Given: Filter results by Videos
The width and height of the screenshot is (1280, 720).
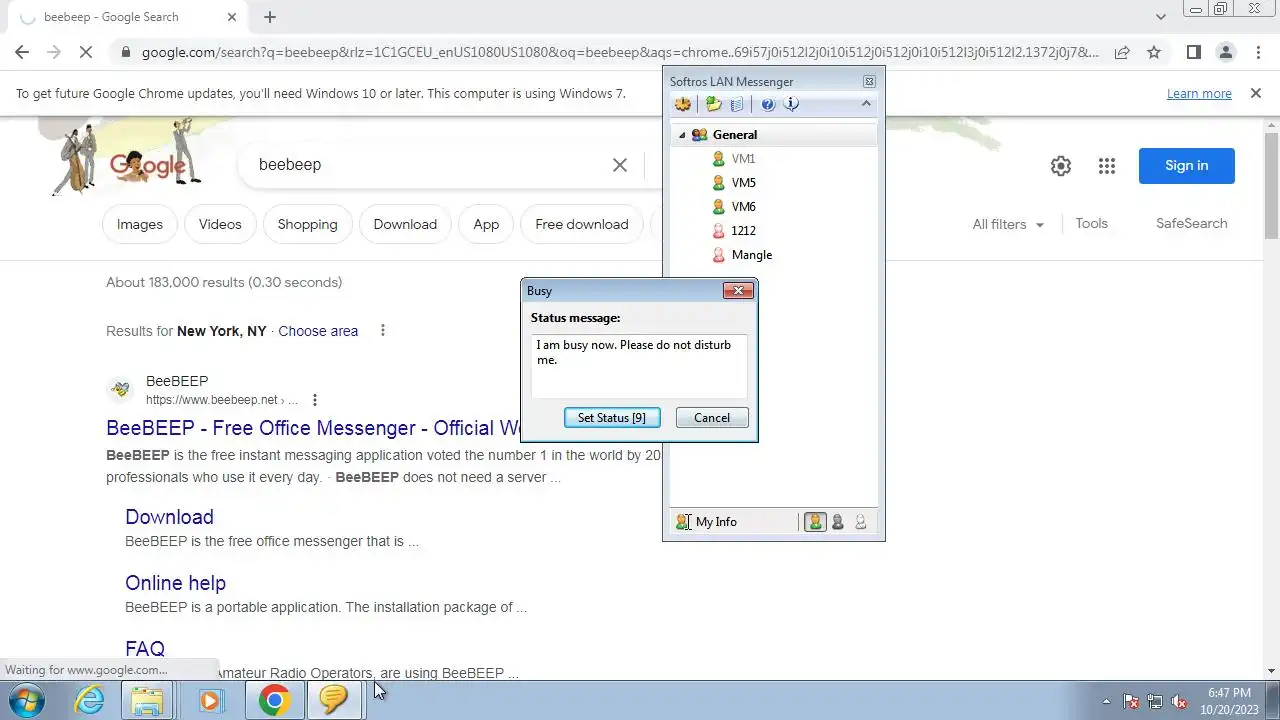Looking at the screenshot, I should [x=220, y=224].
